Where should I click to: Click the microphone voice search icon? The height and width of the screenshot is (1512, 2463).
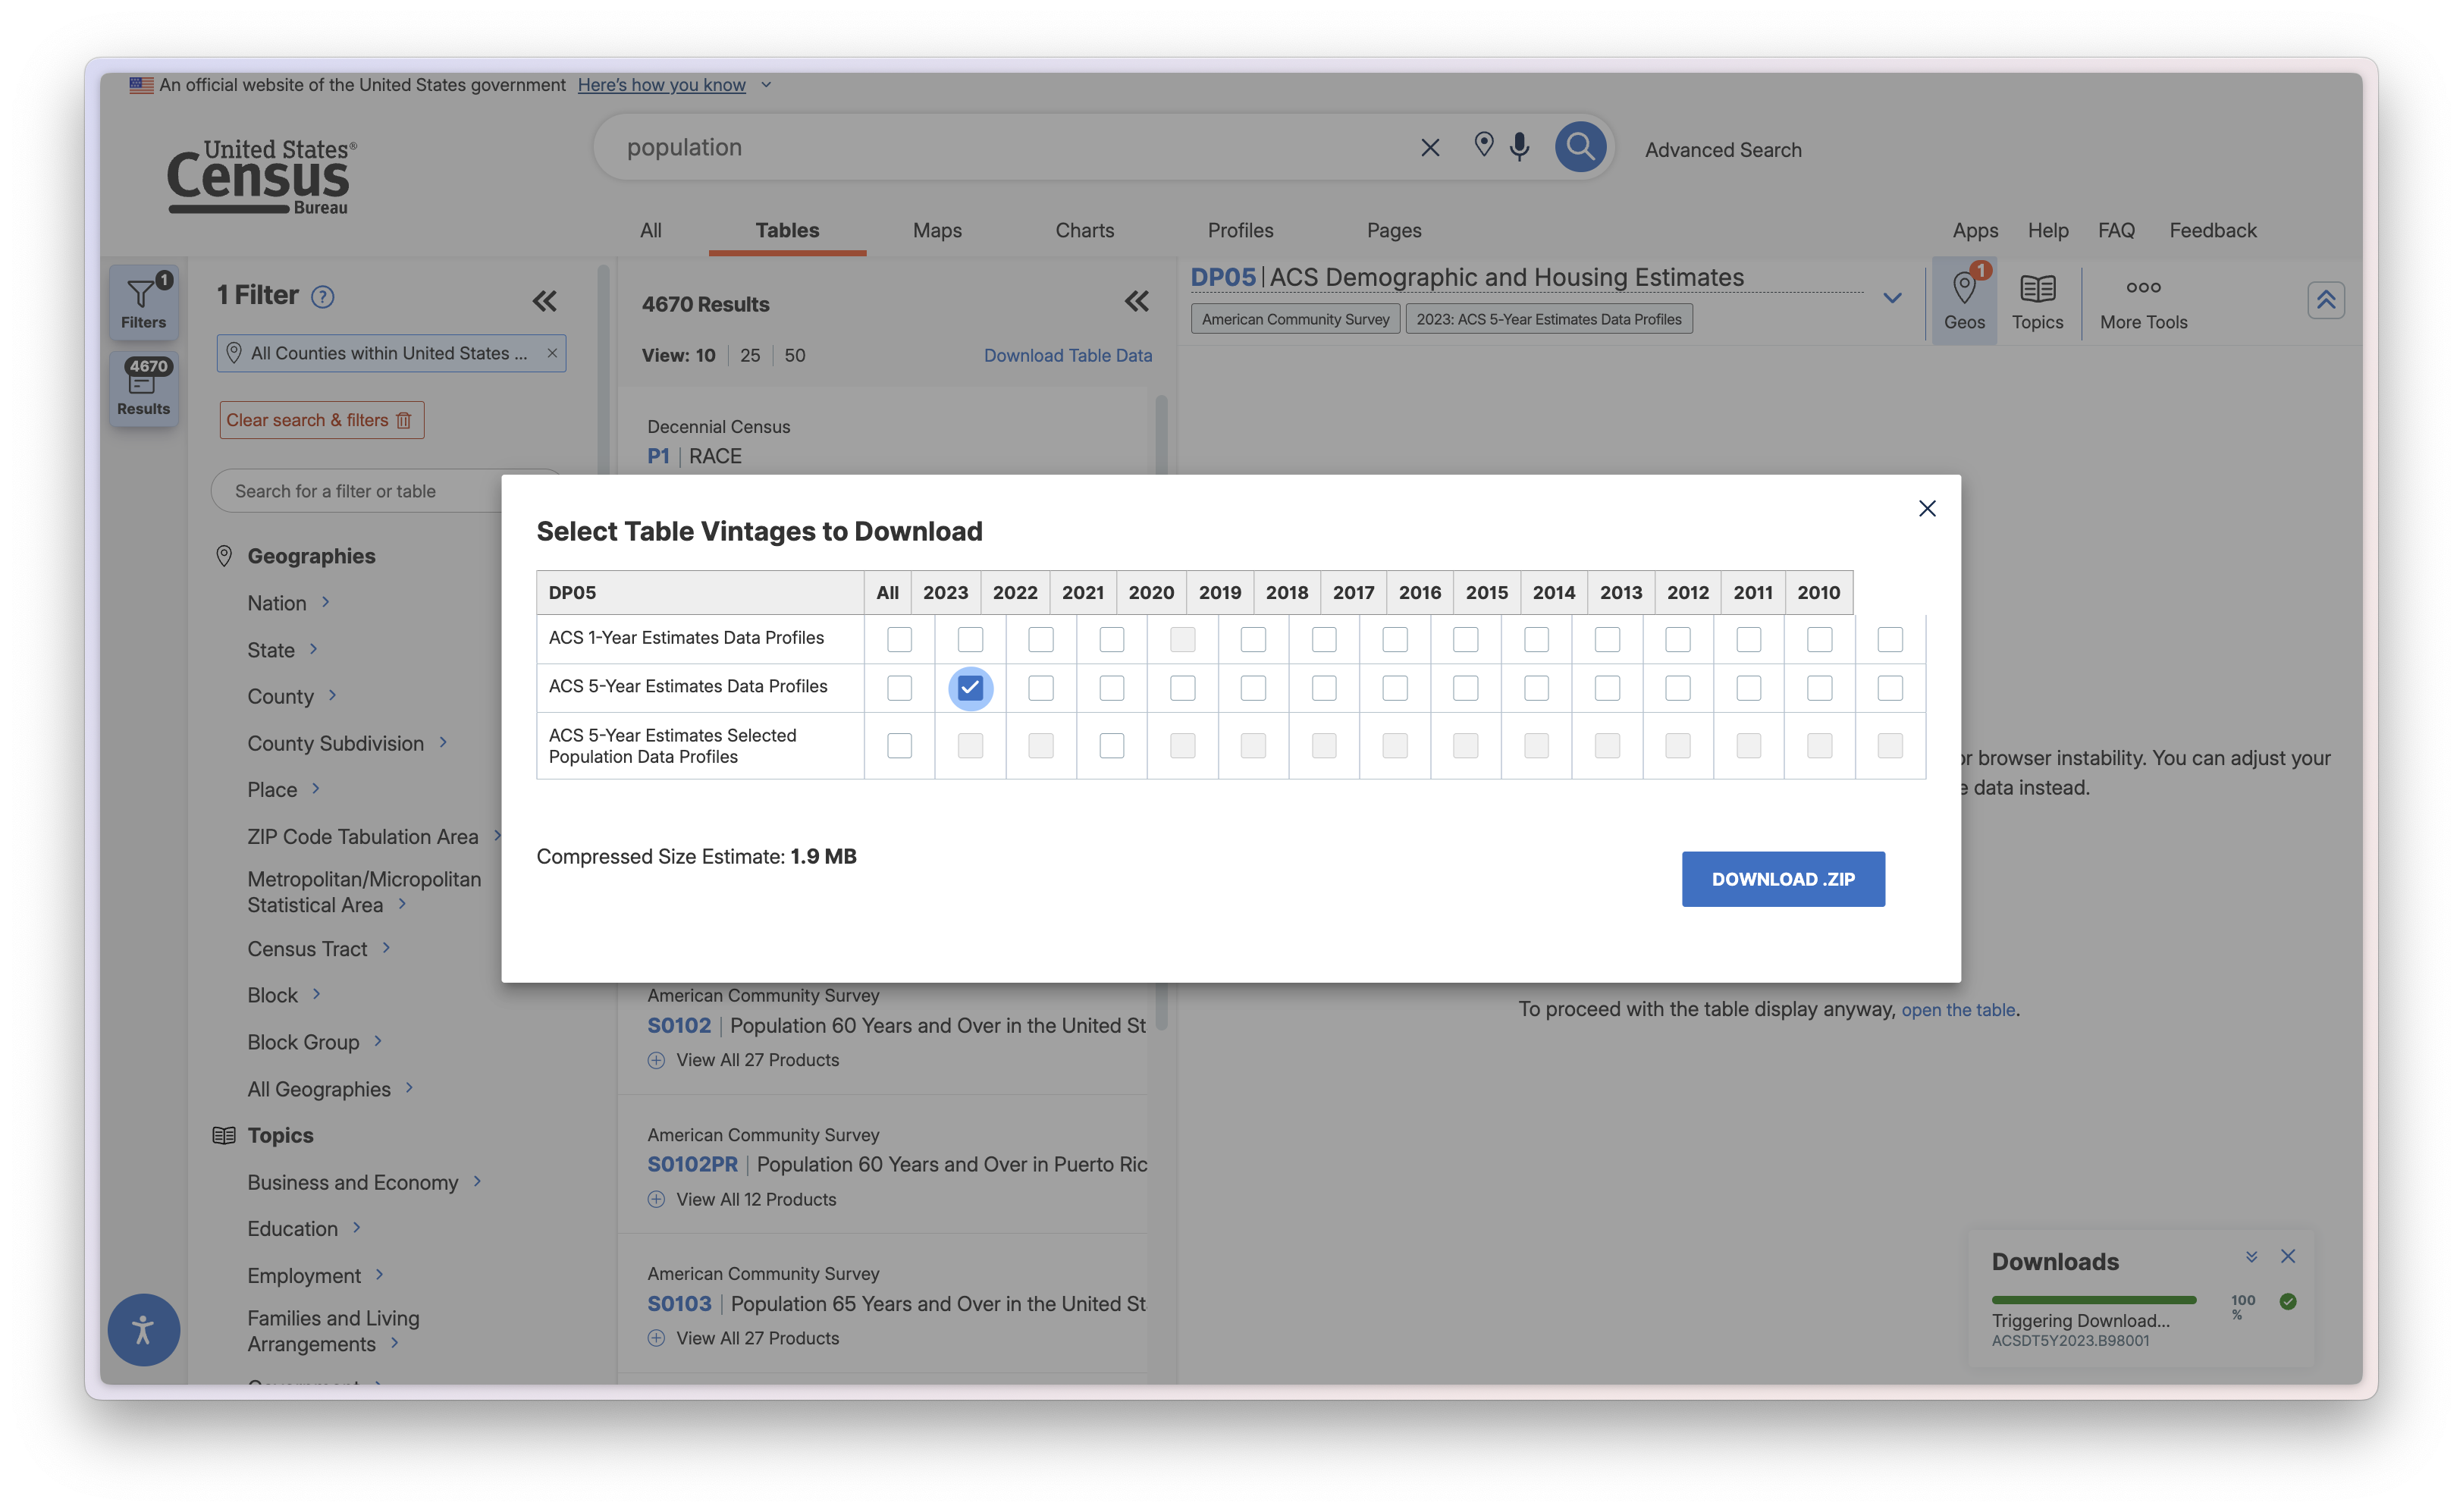pos(1519,147)
